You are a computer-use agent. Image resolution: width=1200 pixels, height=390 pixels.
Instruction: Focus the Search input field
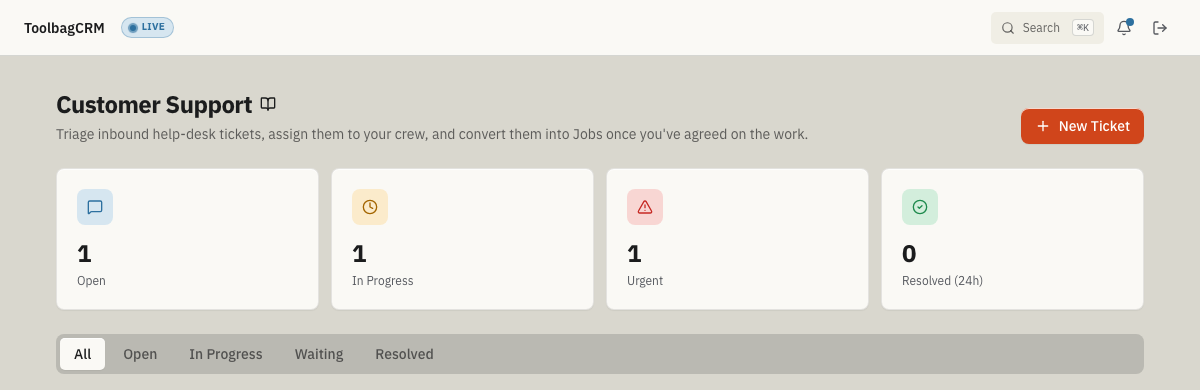click(1047, 28)
